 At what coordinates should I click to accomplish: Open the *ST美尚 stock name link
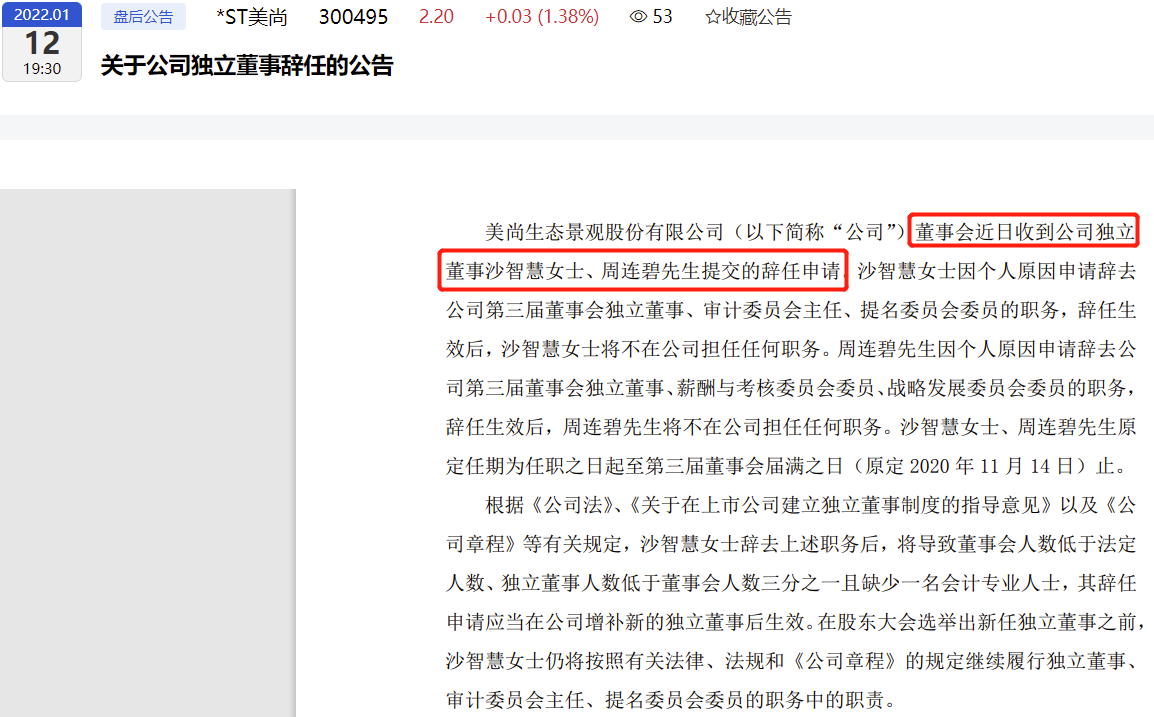[252, 16]
